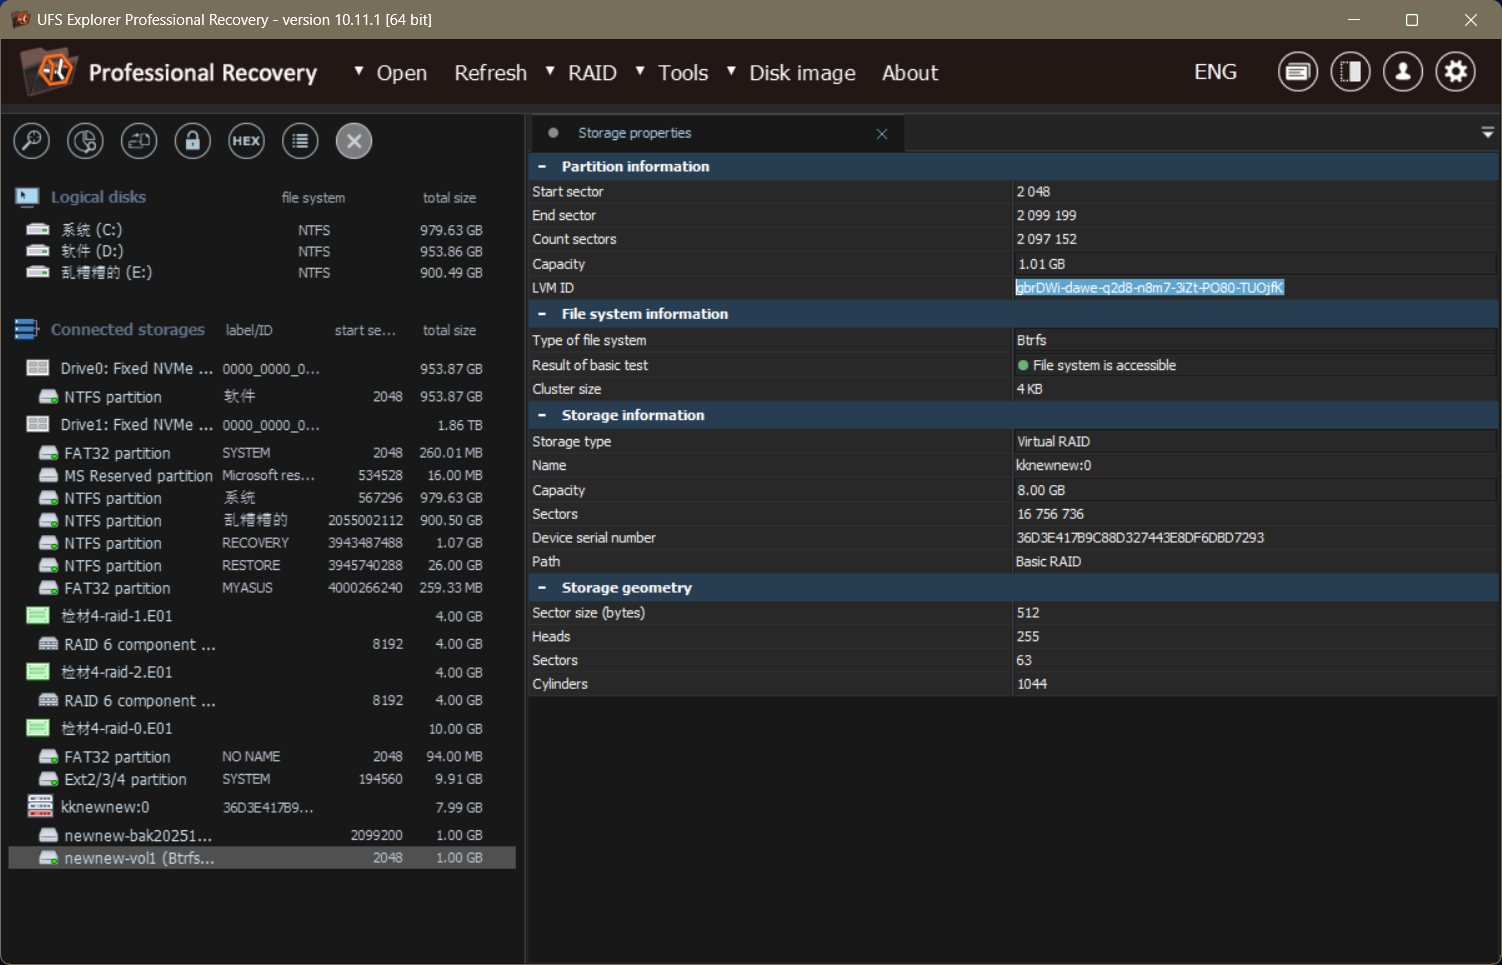The height and width of the screenshot is (965, 1502).
Task: Open the RAID menu dropdown arrow
Action: tap(550, 71)
